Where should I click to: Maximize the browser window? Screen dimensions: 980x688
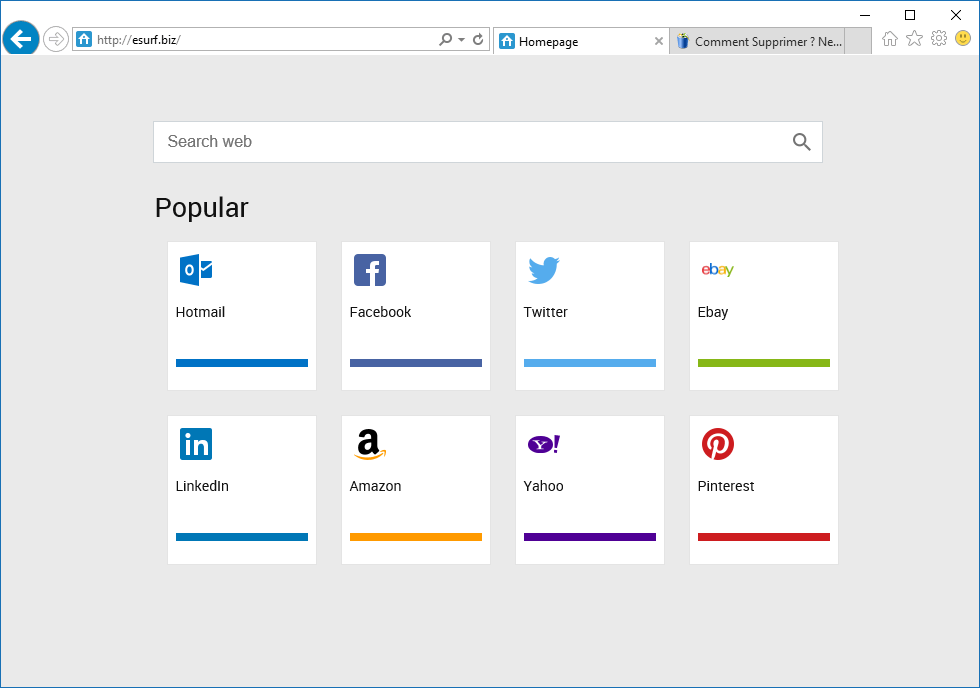point(910,15)
